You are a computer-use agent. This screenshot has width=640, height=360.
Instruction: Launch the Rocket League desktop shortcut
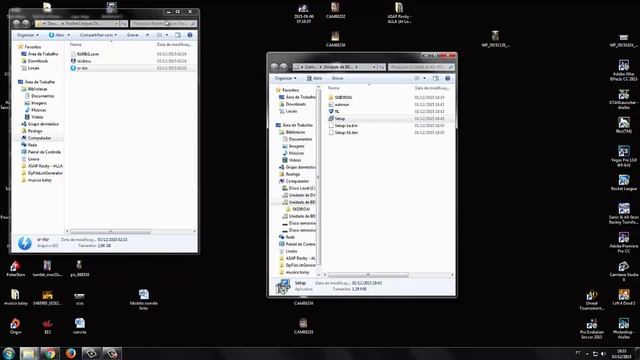click(x=623, y=183)
